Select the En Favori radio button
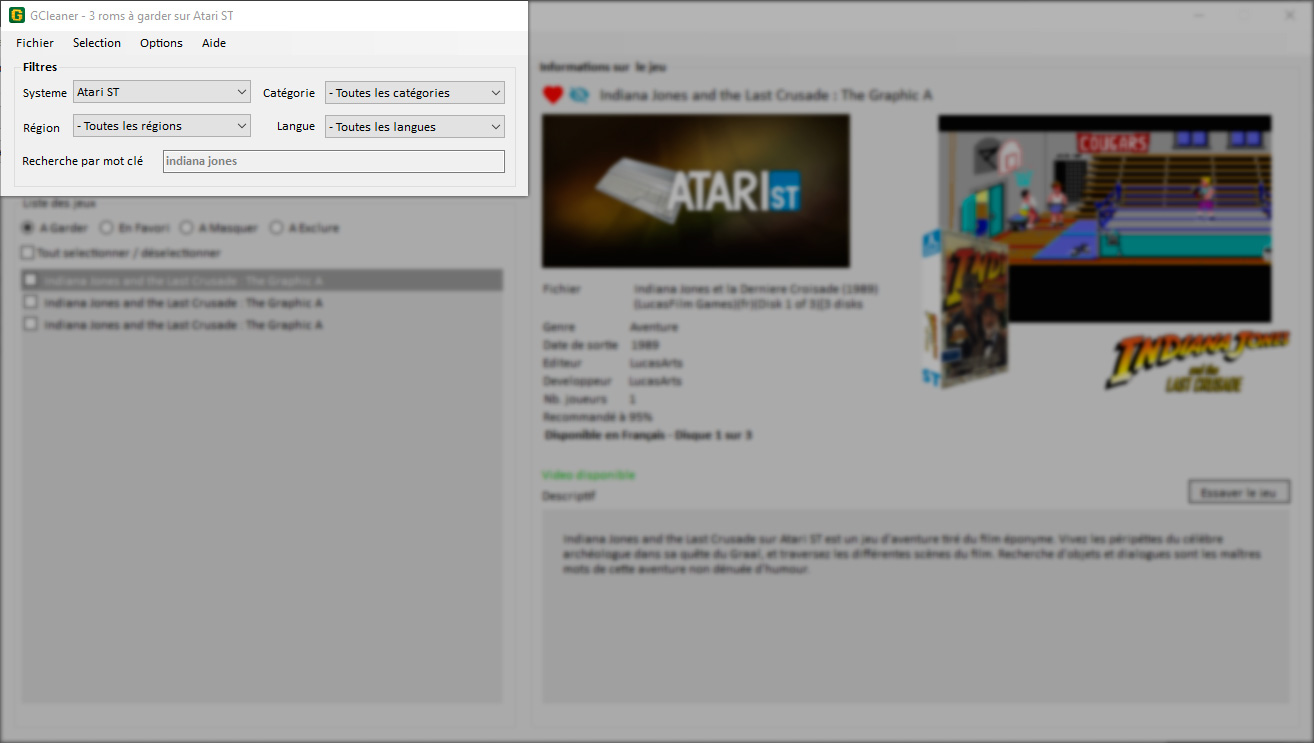Image resolution: width=1314 pixels, height=743 pixels. tap(108, 228)
